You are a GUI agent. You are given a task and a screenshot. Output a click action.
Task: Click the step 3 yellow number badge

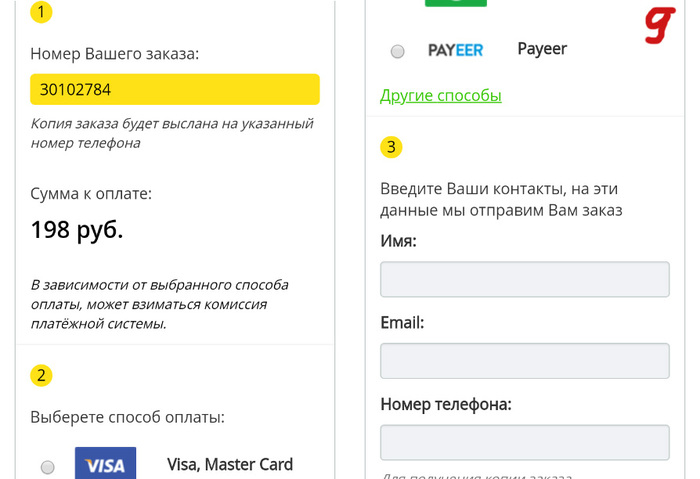[391, 147]
